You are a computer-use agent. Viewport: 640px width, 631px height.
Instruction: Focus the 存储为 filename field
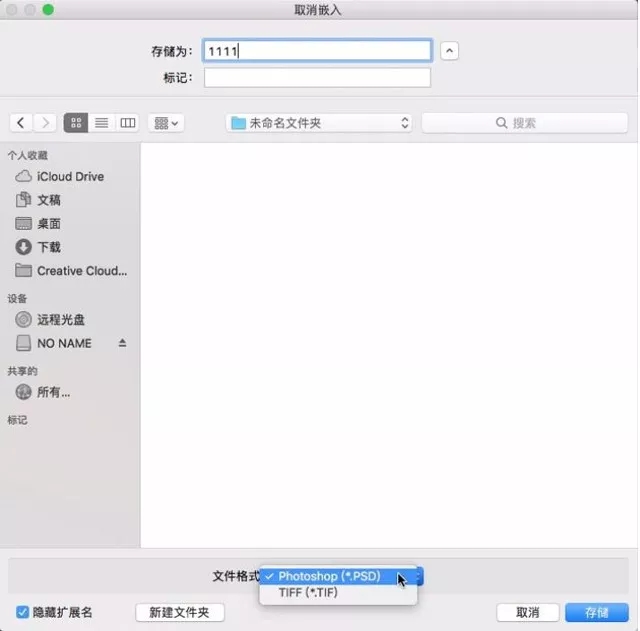click(317, 51)
